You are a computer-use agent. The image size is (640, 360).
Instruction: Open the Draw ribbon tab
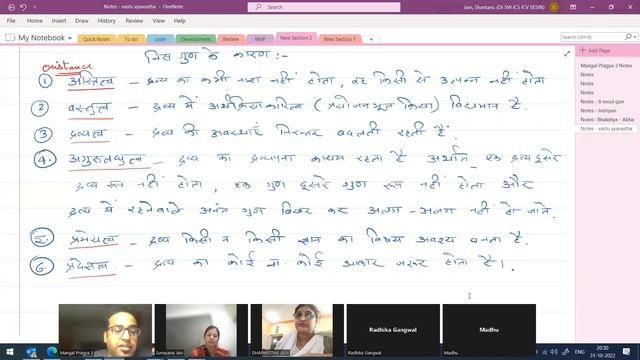pos(82,20)
